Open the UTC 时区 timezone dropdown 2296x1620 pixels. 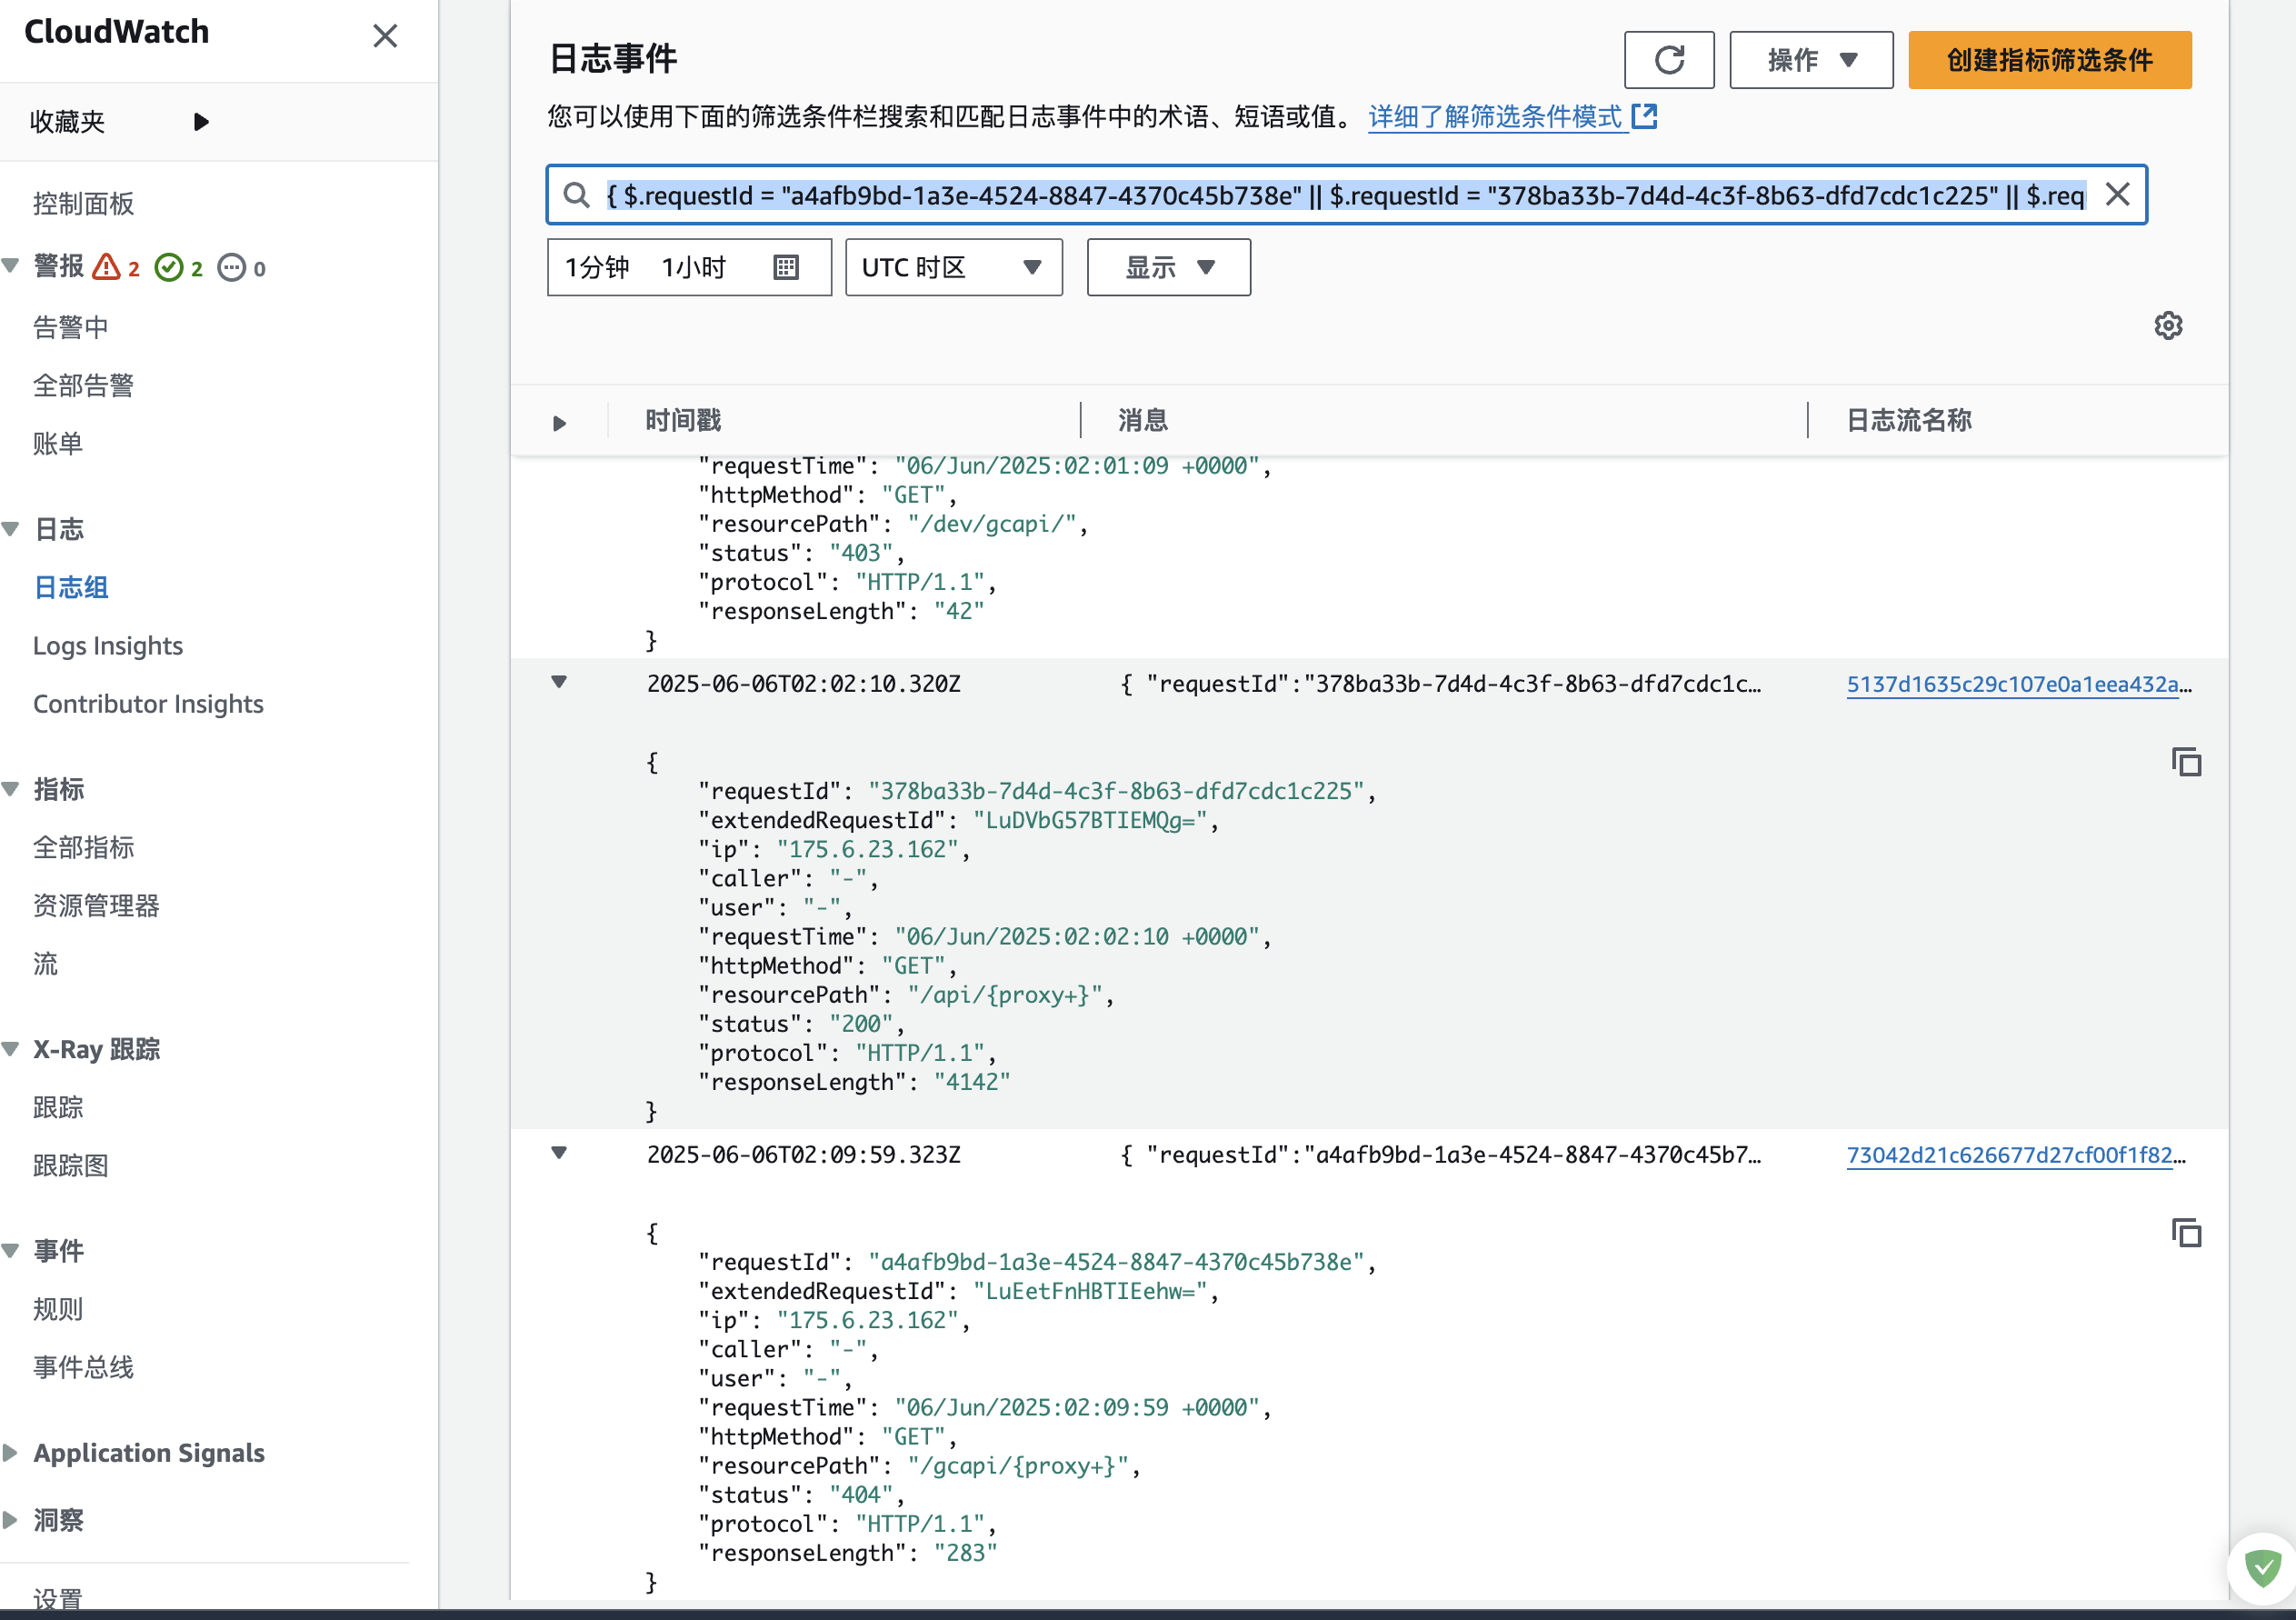click(953, 267)
